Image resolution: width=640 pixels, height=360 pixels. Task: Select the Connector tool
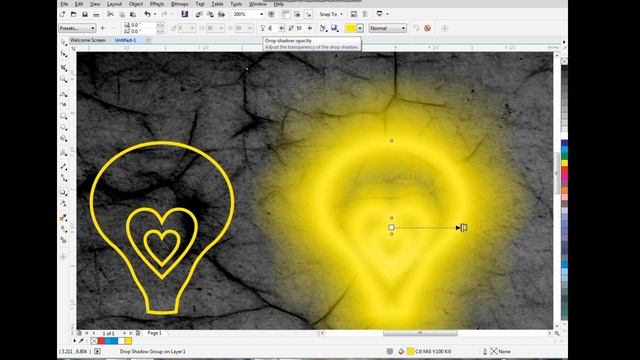point(64,178)
